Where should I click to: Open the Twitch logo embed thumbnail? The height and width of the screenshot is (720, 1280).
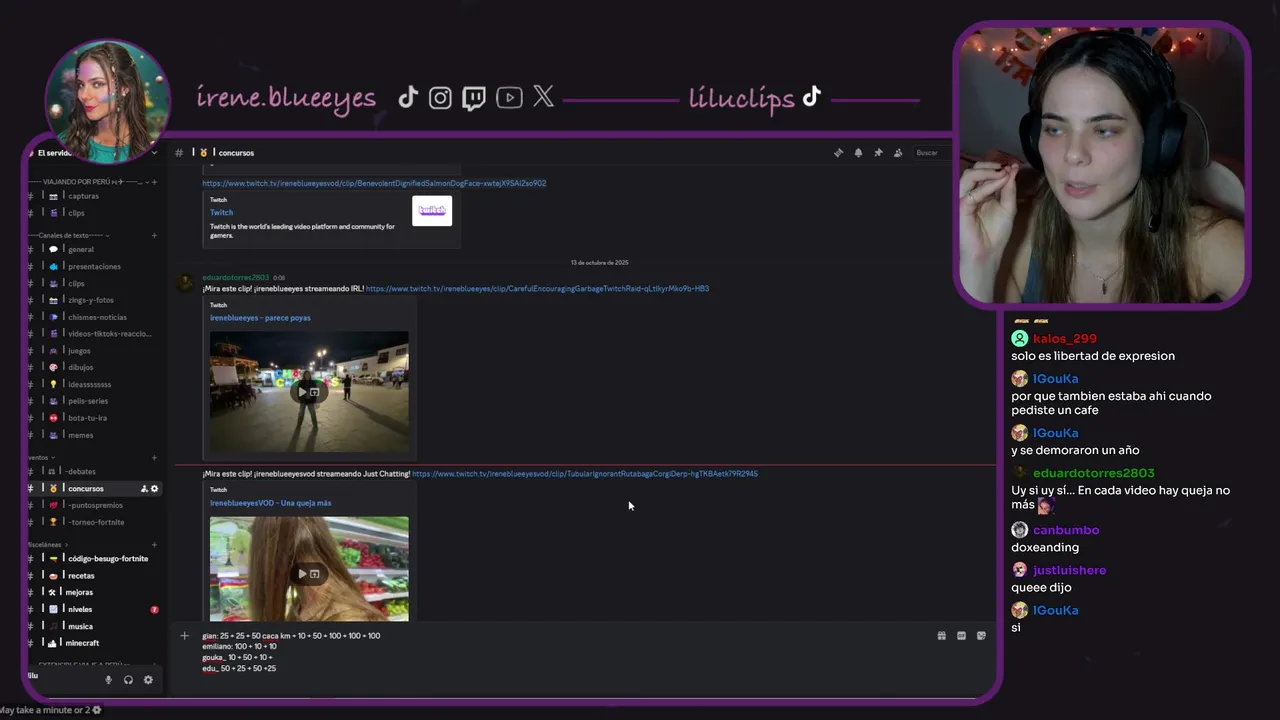point(432,210)
